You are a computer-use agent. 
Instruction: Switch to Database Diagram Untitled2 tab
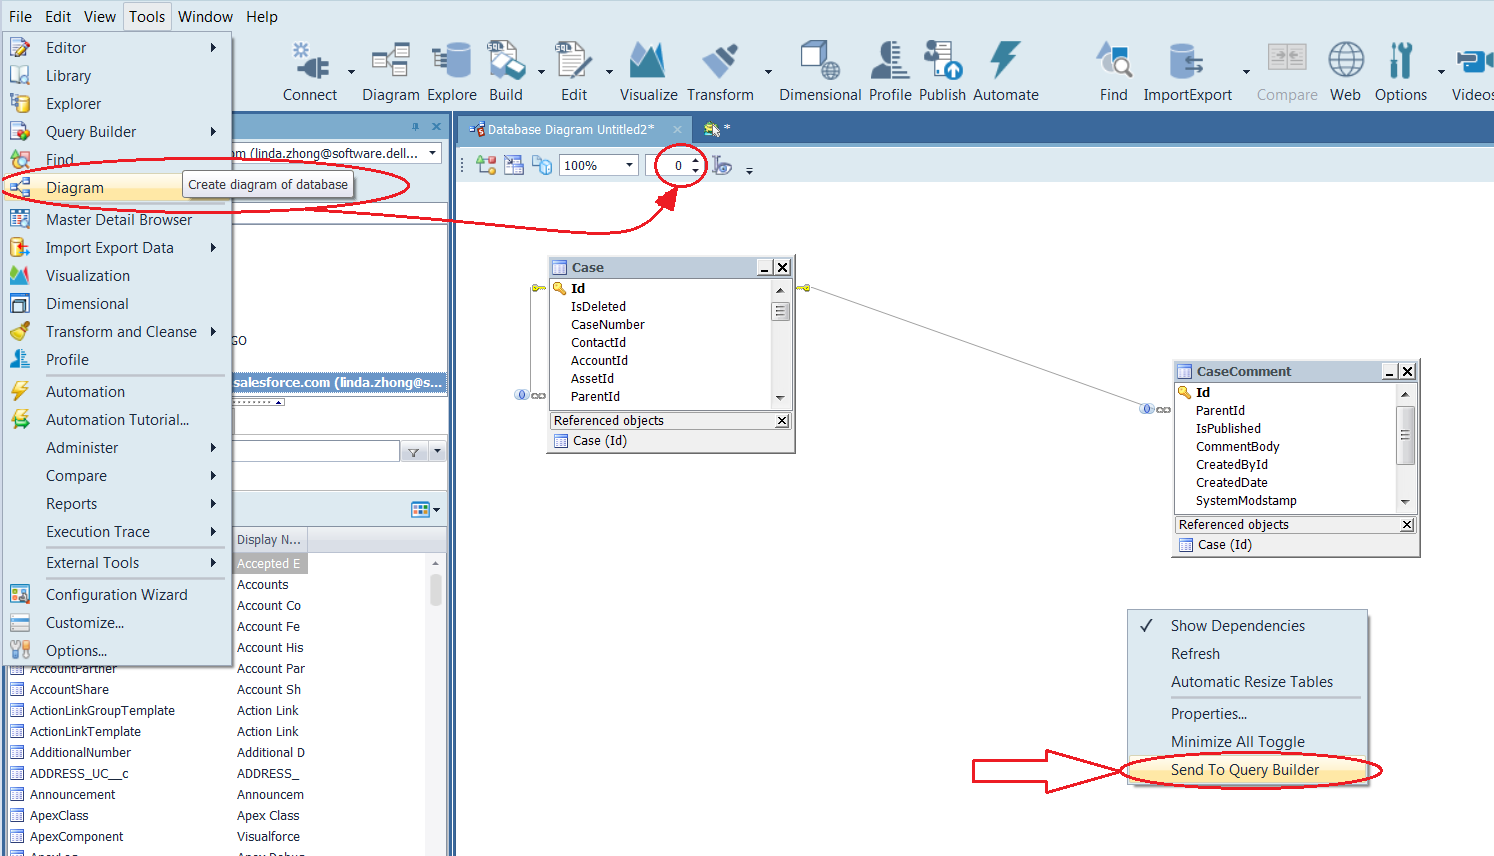coord(570,130)
